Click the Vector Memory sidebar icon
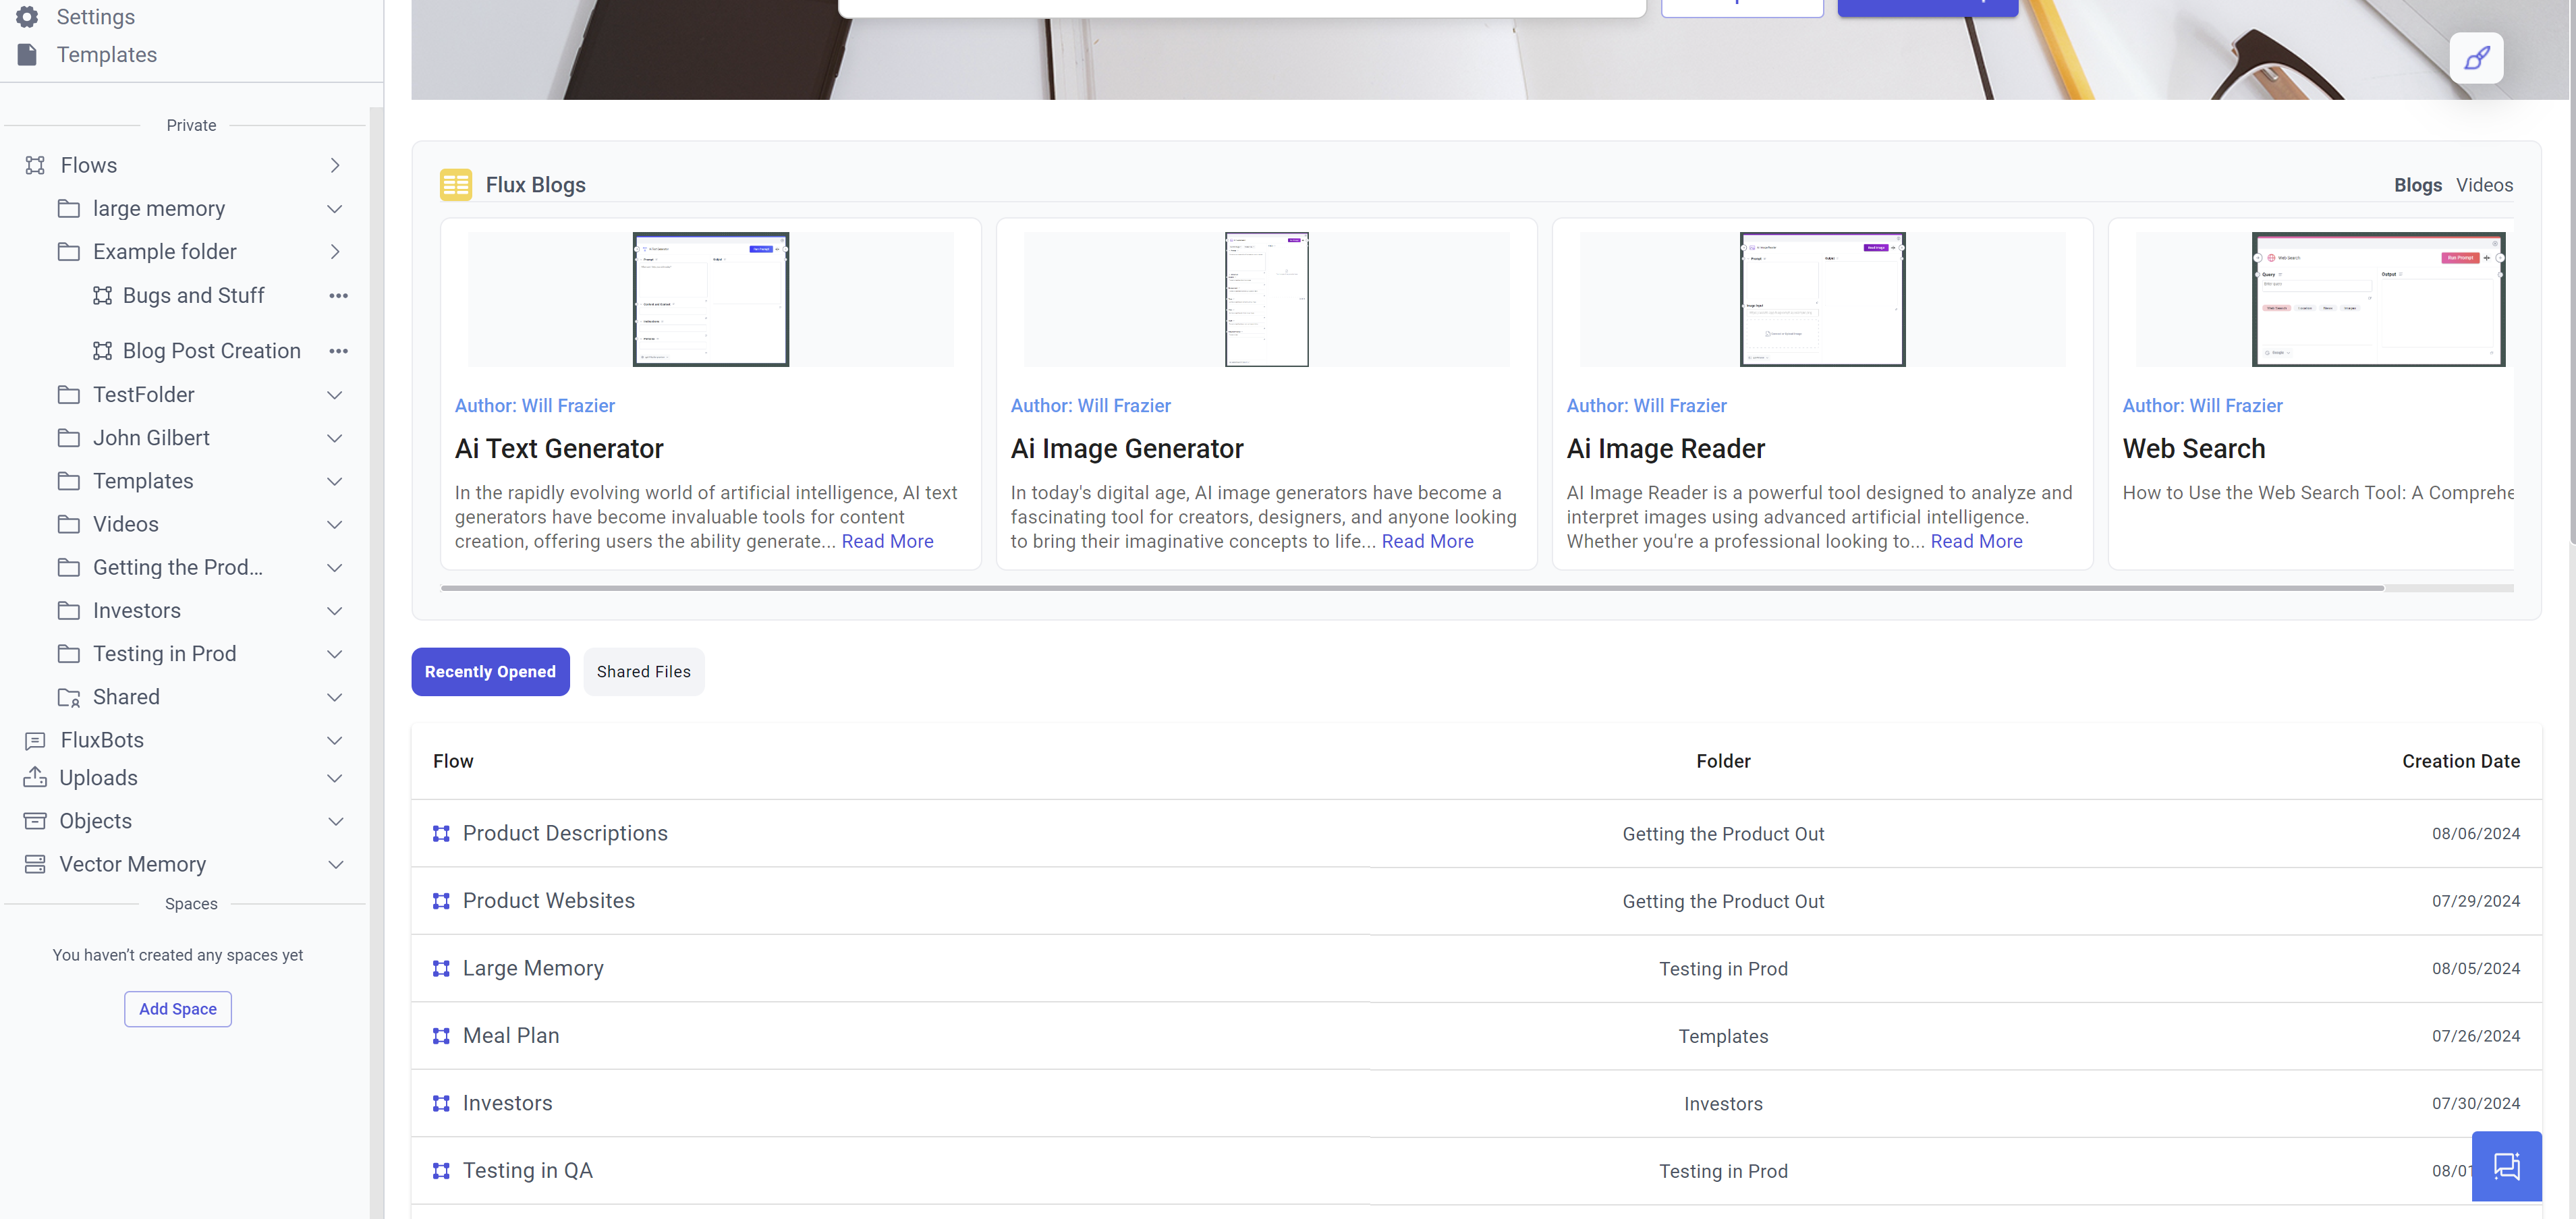 click(35, 864)
